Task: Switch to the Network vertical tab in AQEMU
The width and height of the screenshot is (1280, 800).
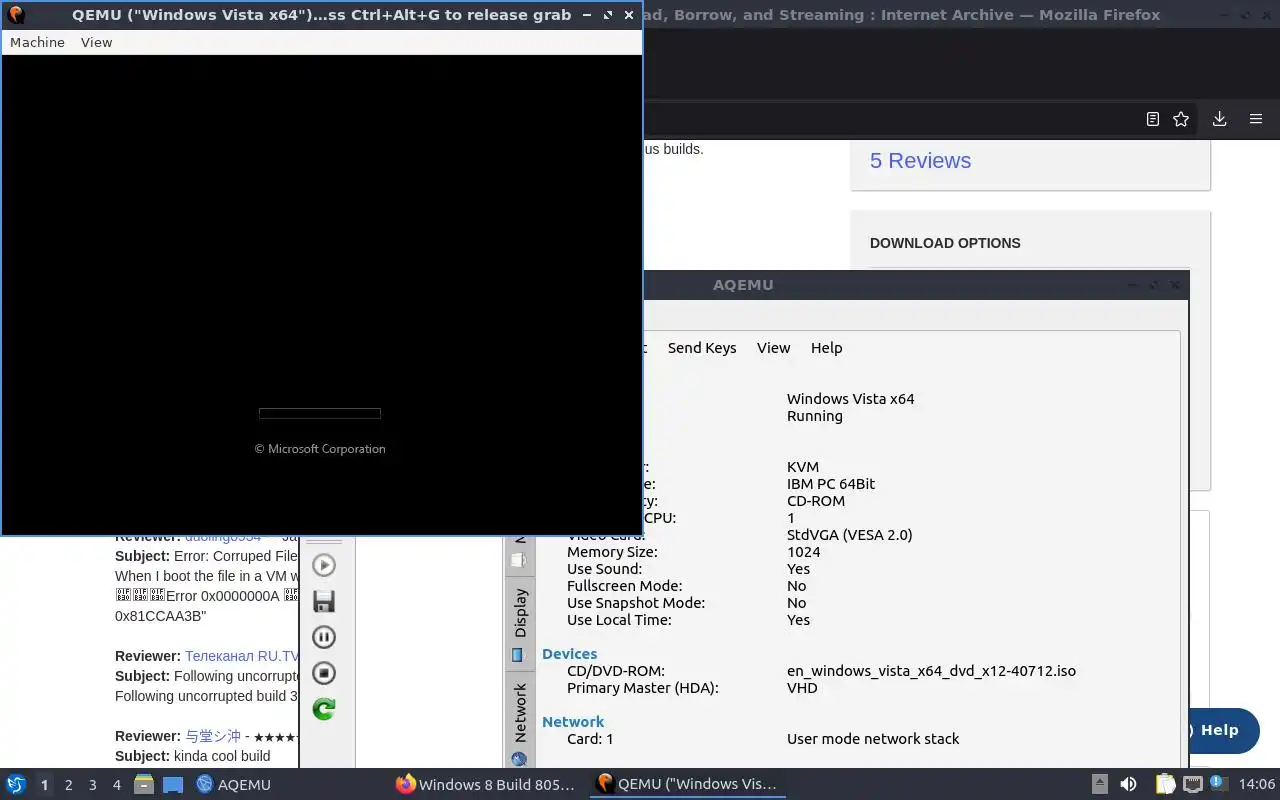Action: click(519, 723)
